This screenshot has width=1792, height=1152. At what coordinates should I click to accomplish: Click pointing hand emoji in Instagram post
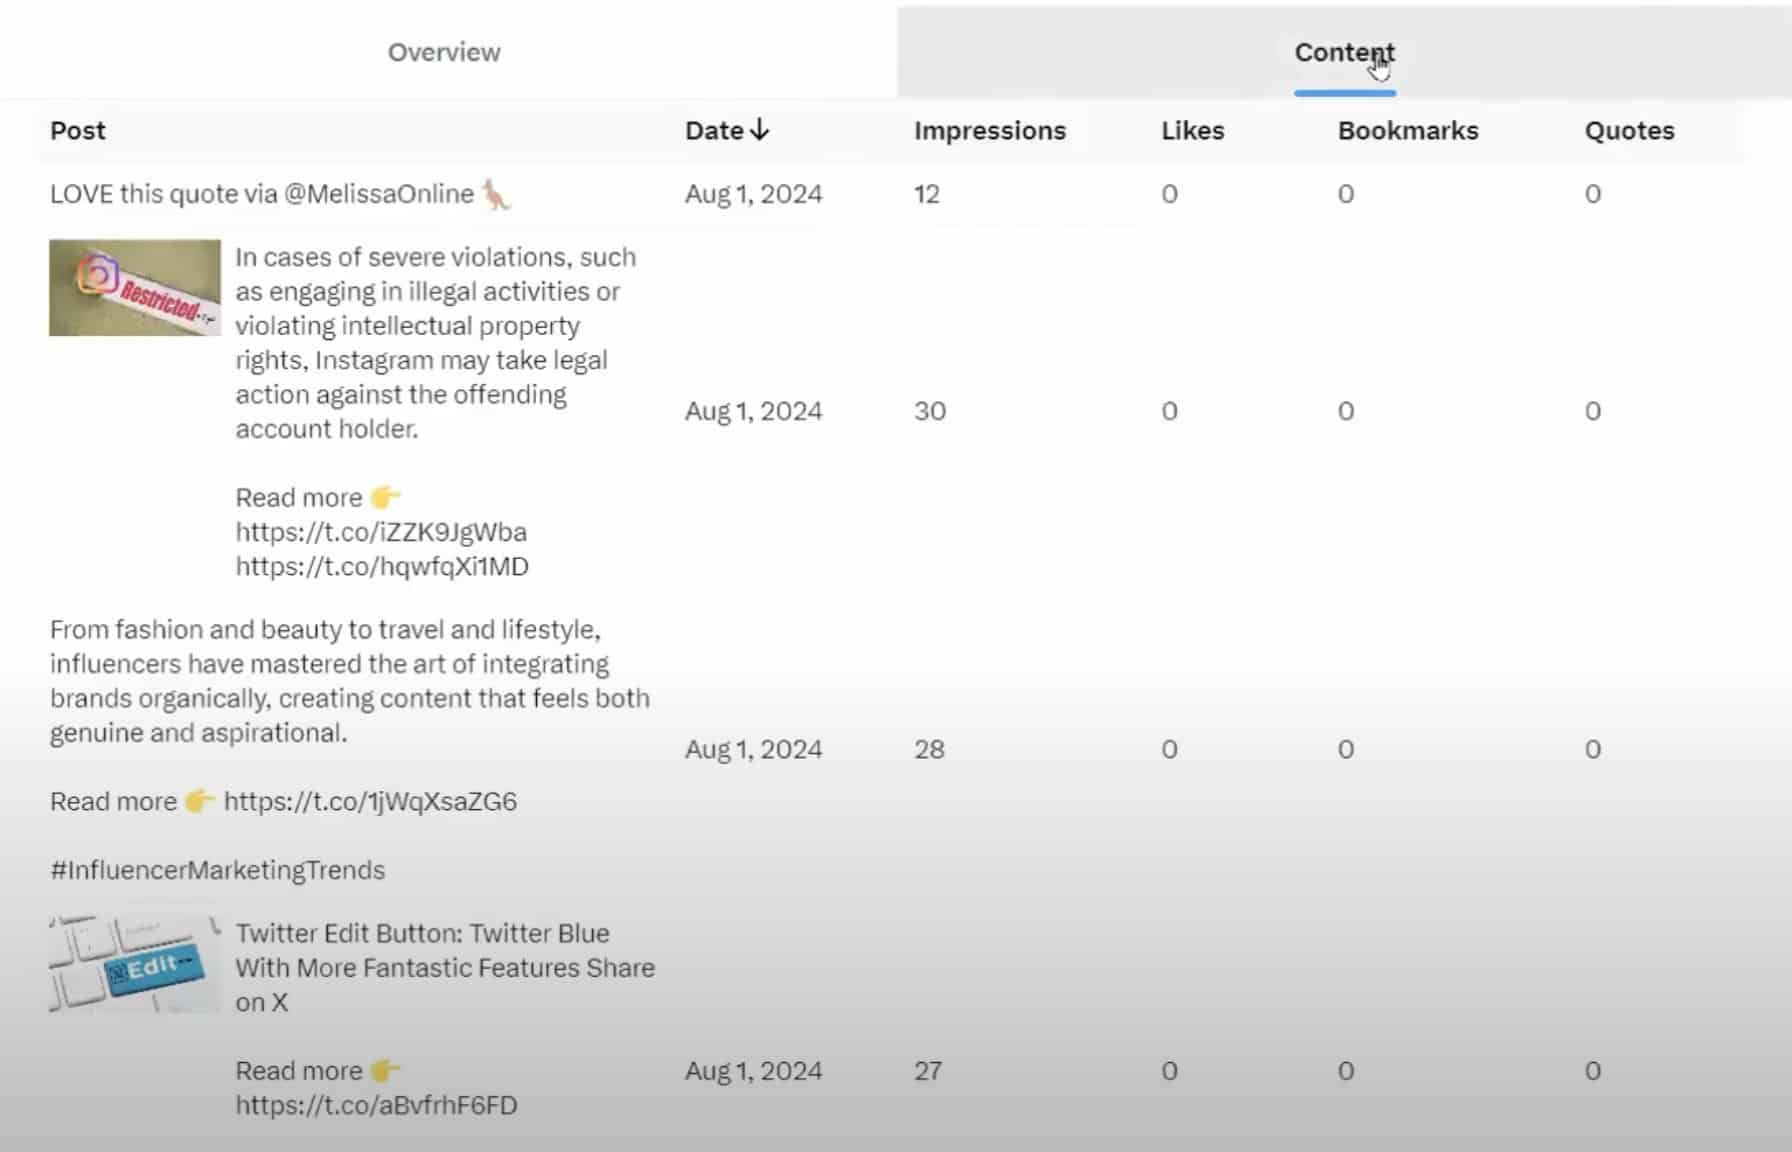385,497
